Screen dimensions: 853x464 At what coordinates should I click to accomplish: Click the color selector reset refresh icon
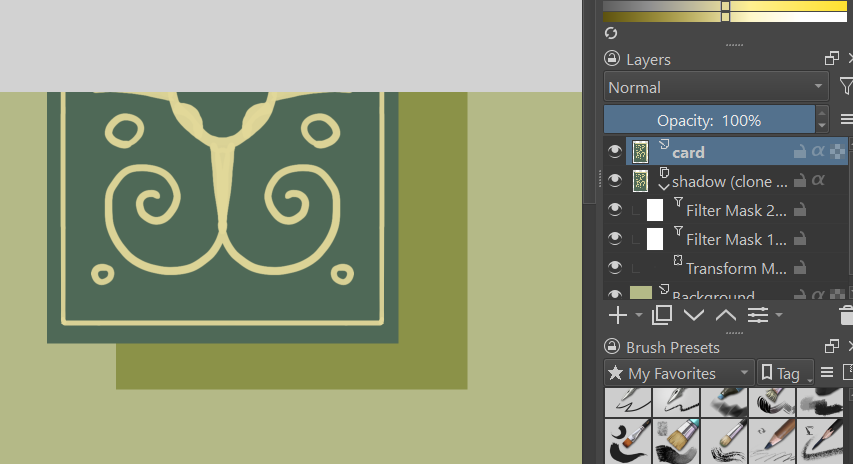click(x=611, y=33)
